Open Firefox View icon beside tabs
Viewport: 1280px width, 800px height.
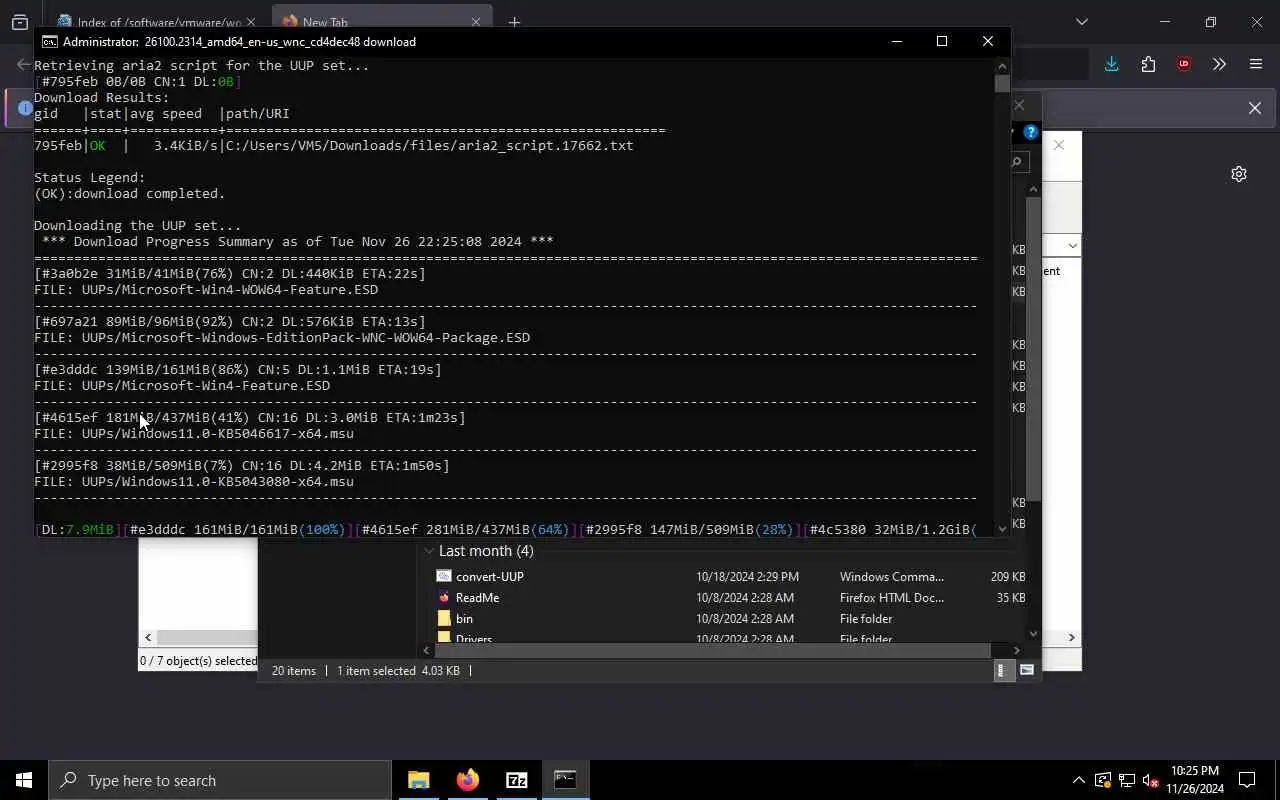pyautogui.click(x=20, y=22)
